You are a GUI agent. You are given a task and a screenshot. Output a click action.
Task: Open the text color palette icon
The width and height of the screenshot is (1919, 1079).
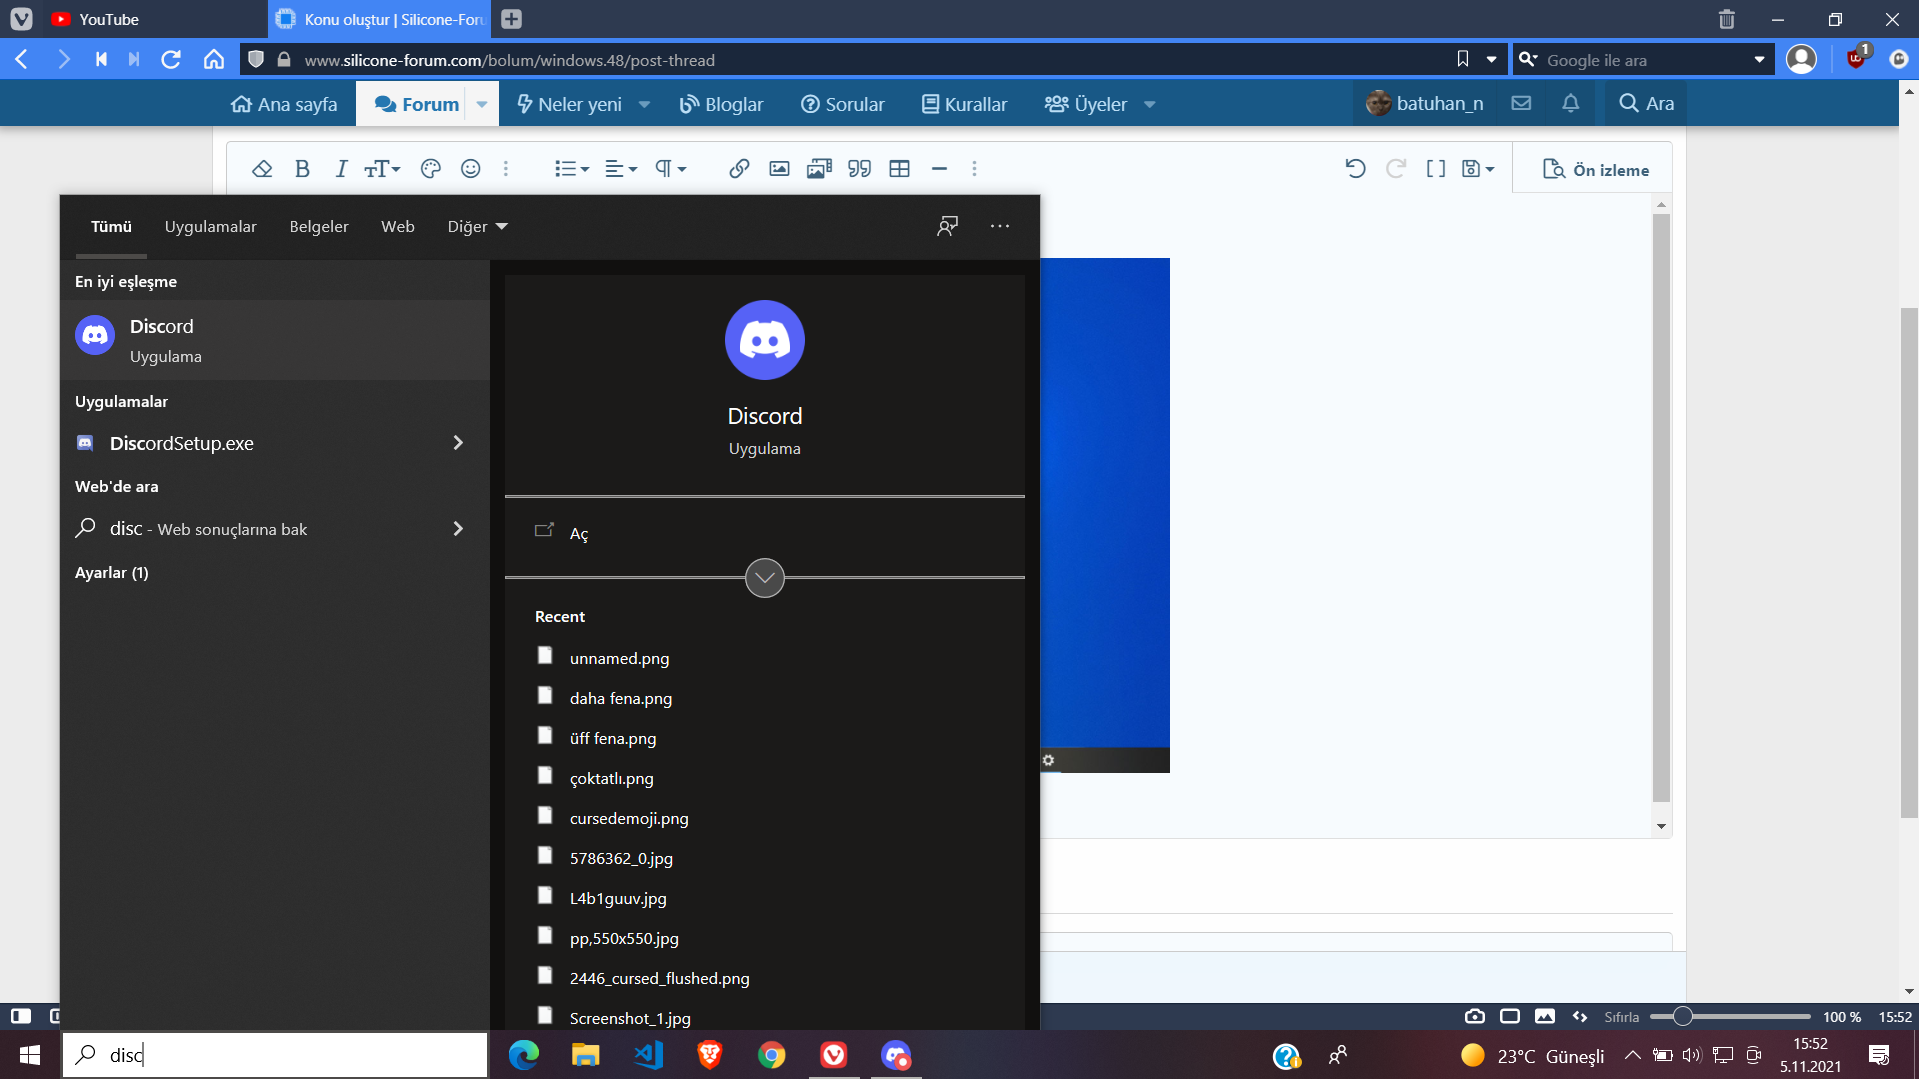click(x=431, y=169)
